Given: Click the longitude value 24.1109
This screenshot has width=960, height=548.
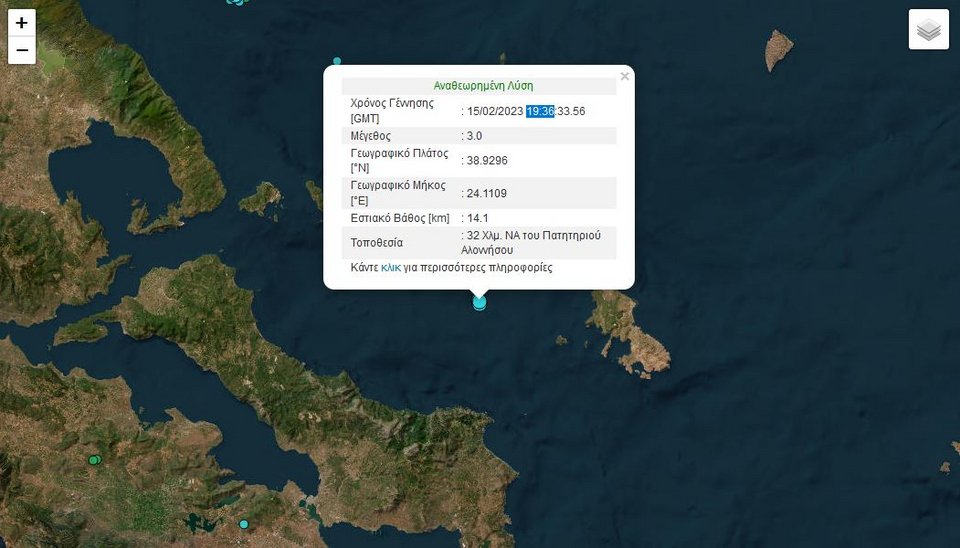Looking at the screenshot, I should [486, 193].
